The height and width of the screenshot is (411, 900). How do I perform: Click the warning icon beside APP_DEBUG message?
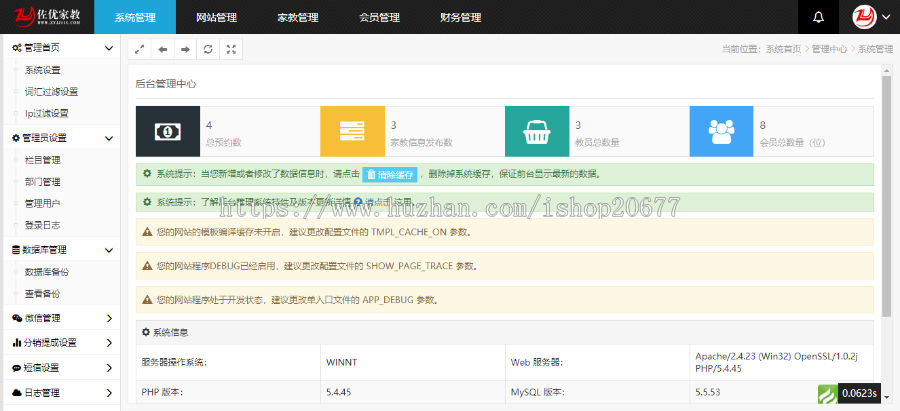pyautogui.click(x=147, y=300)
